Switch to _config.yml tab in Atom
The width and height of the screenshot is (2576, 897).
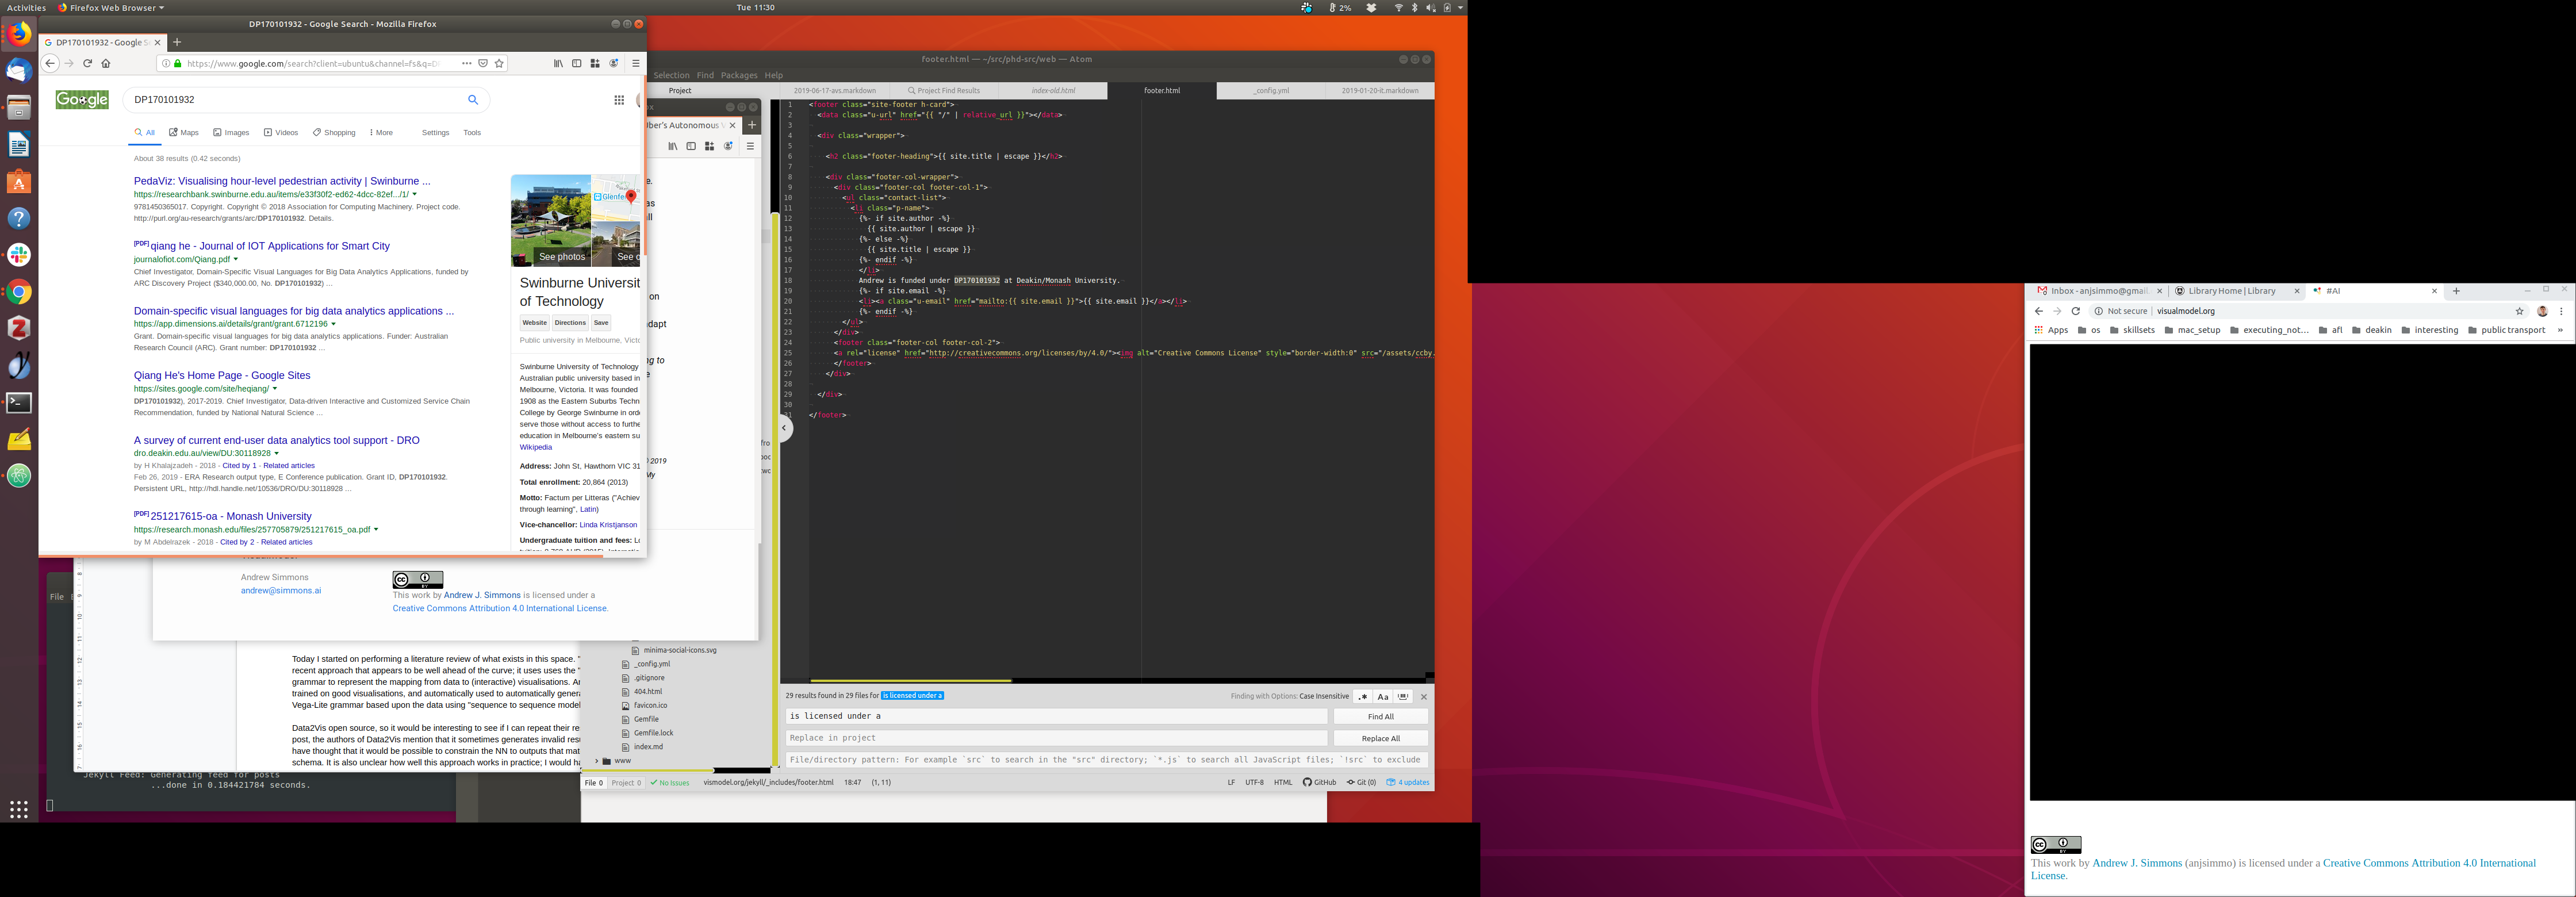(x=1271, y=90)
